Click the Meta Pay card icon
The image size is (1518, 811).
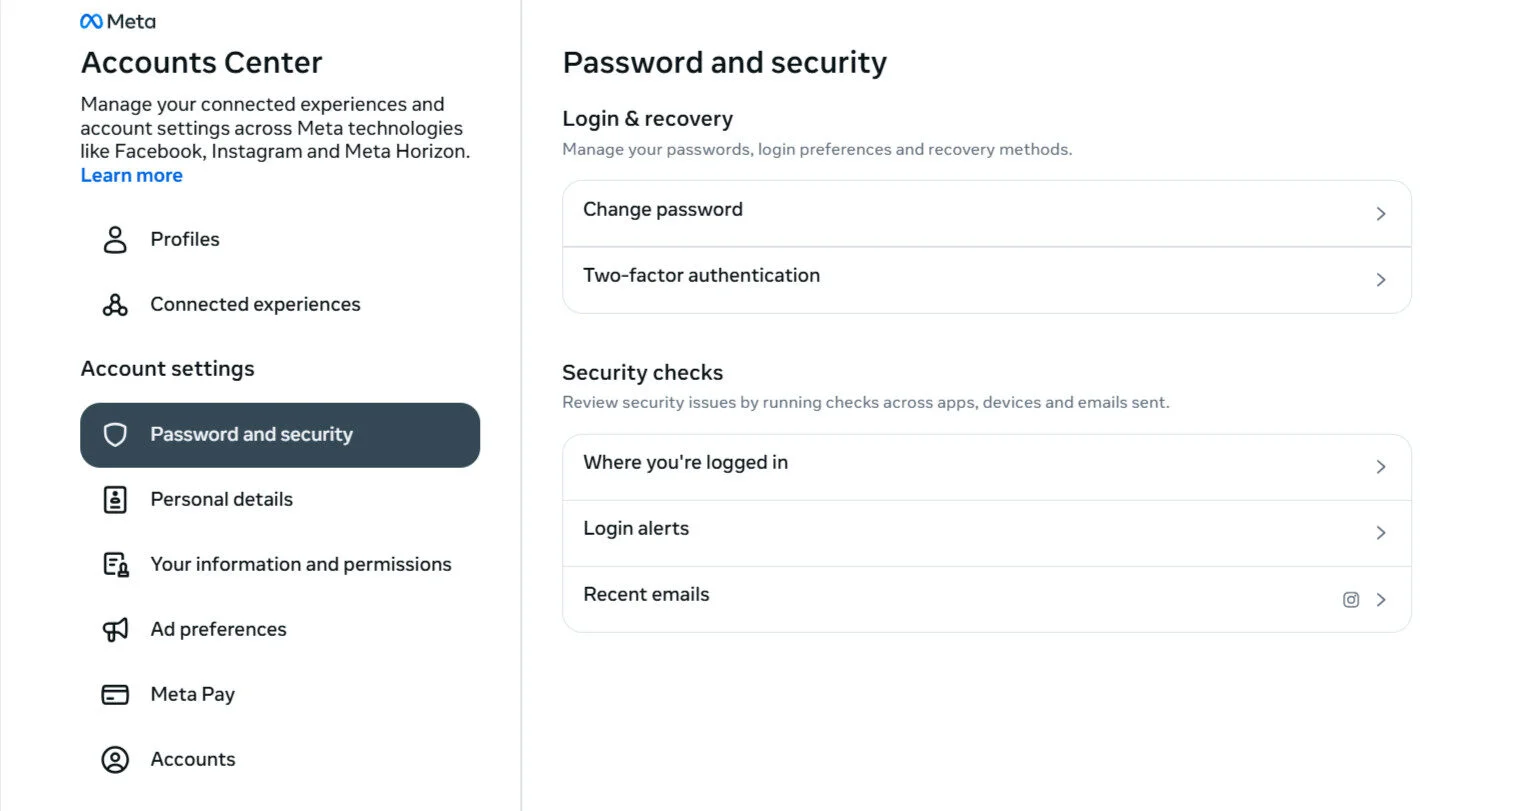[114, 694]
